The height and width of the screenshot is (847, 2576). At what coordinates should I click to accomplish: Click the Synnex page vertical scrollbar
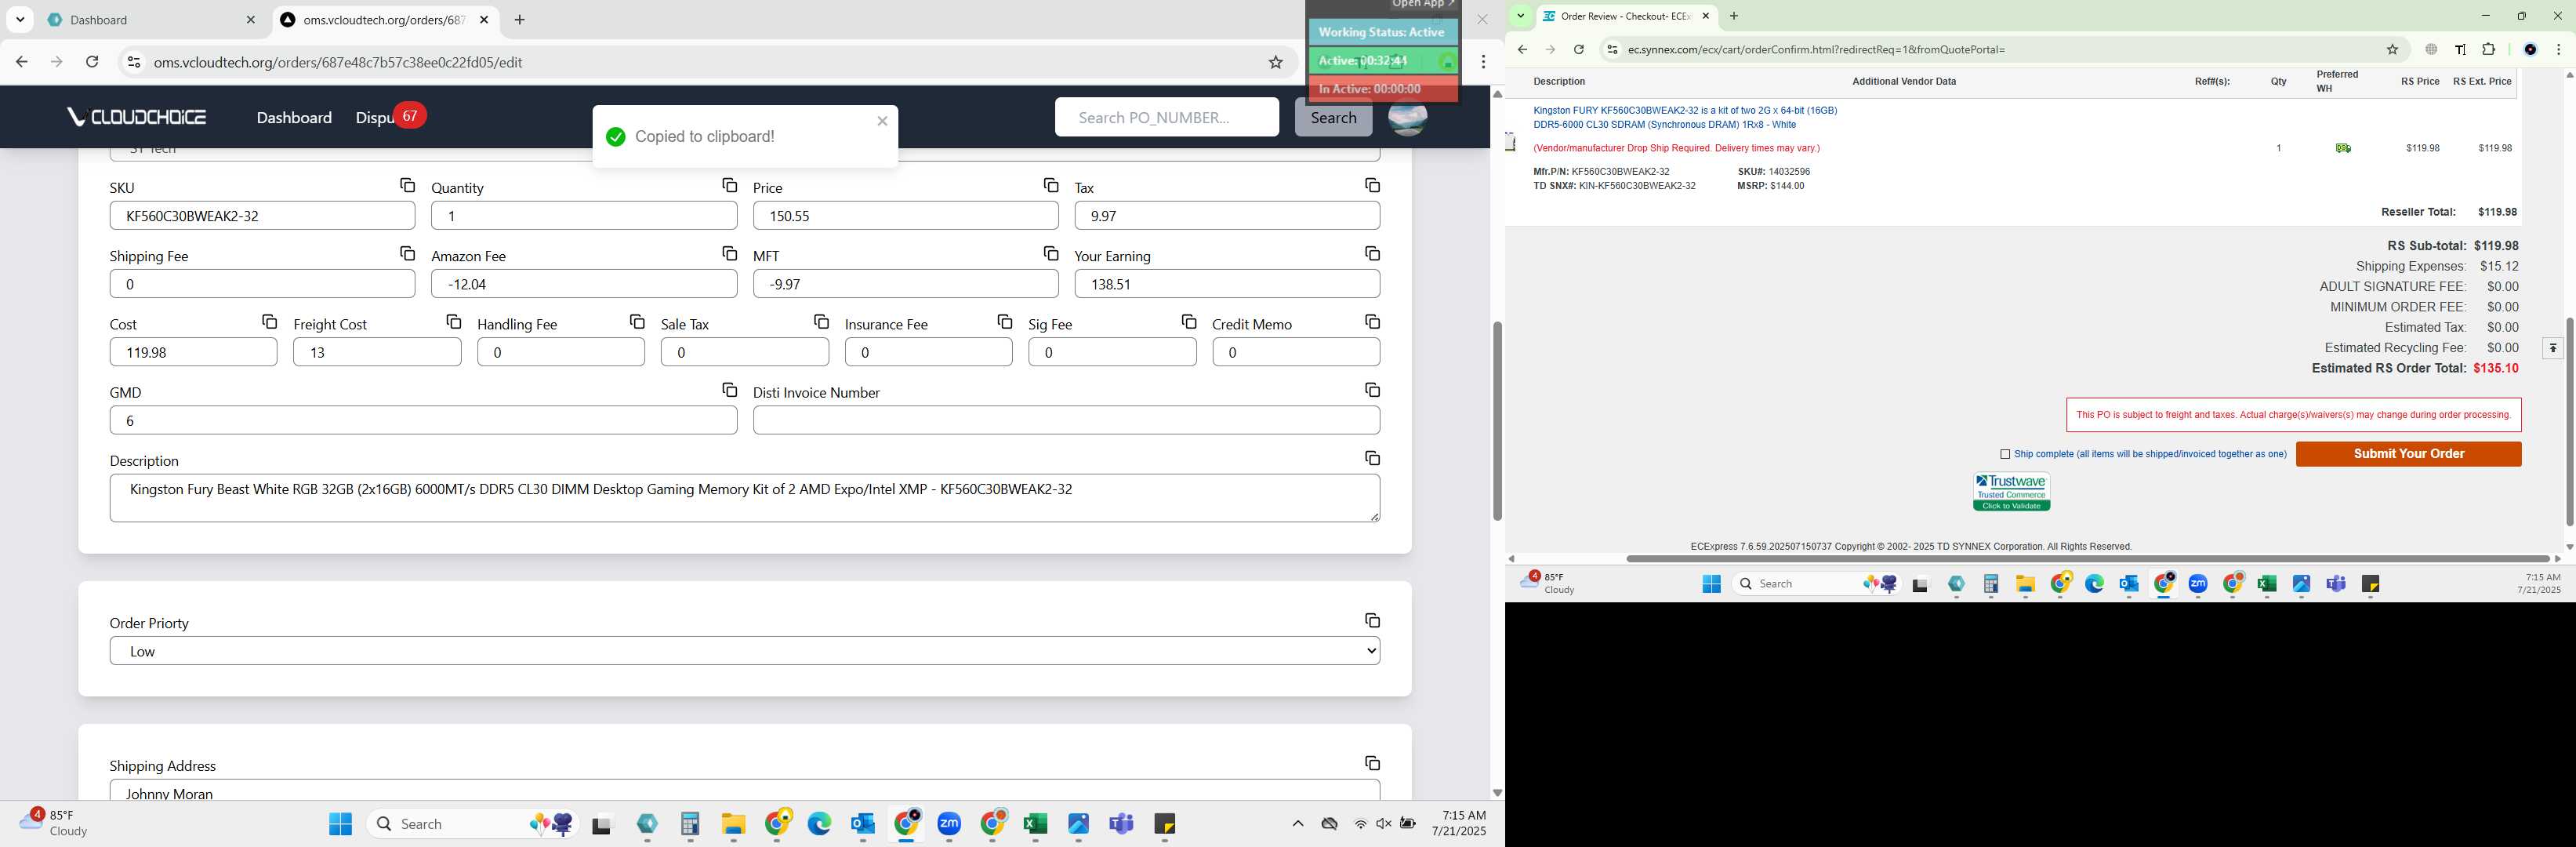(2568, 420)
